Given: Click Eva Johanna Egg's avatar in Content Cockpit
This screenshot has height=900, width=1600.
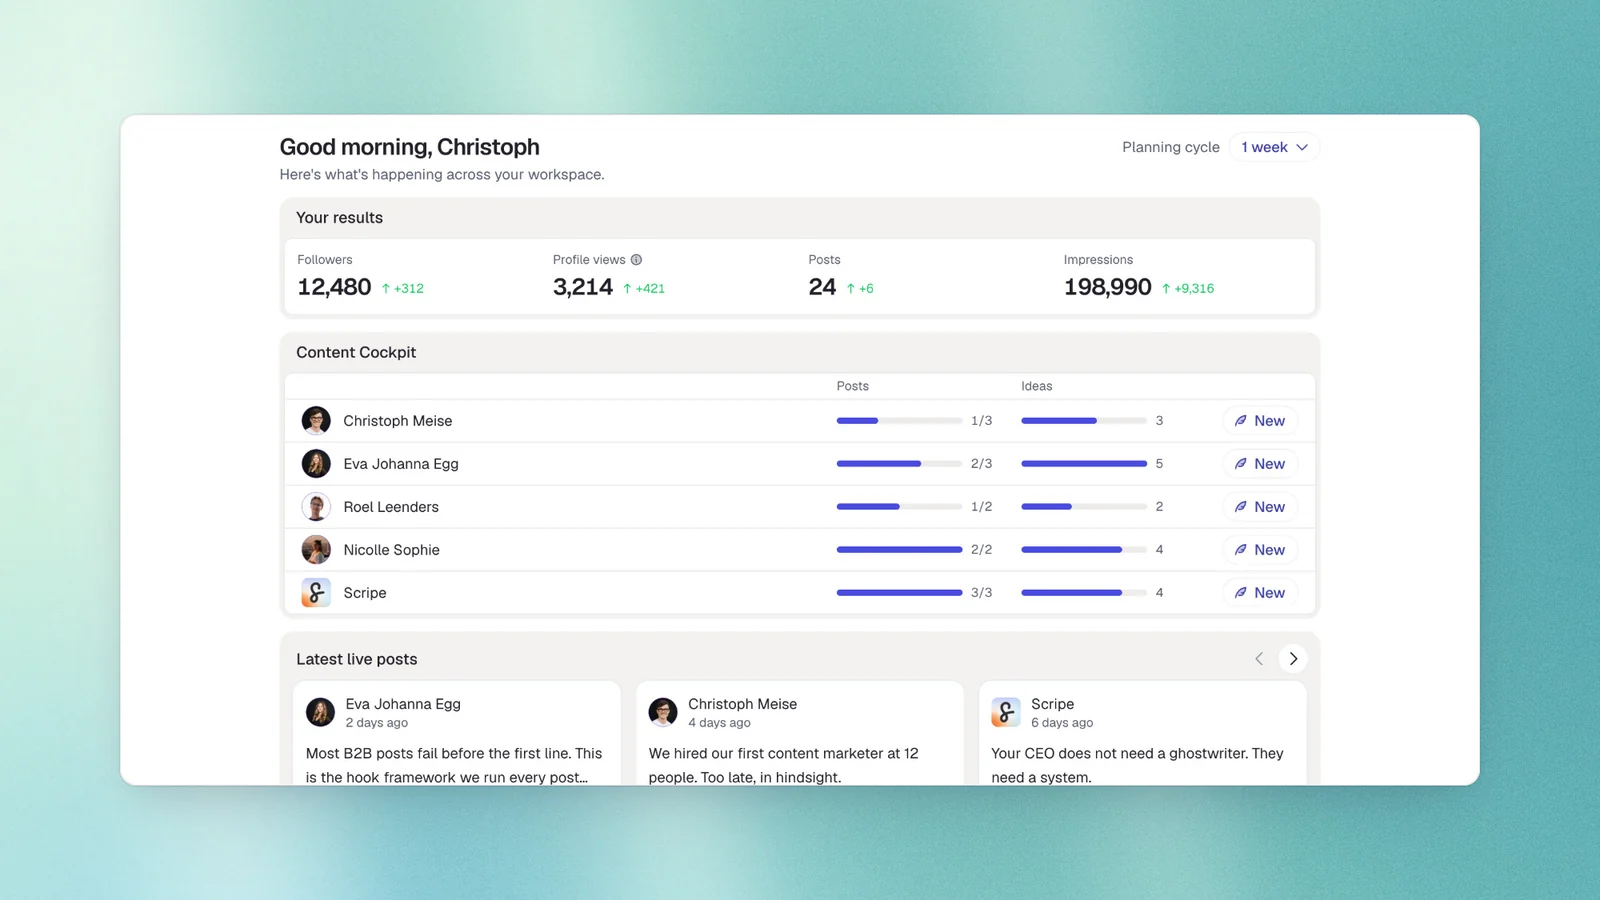Looking at the screenshot, I should point(316,464).
